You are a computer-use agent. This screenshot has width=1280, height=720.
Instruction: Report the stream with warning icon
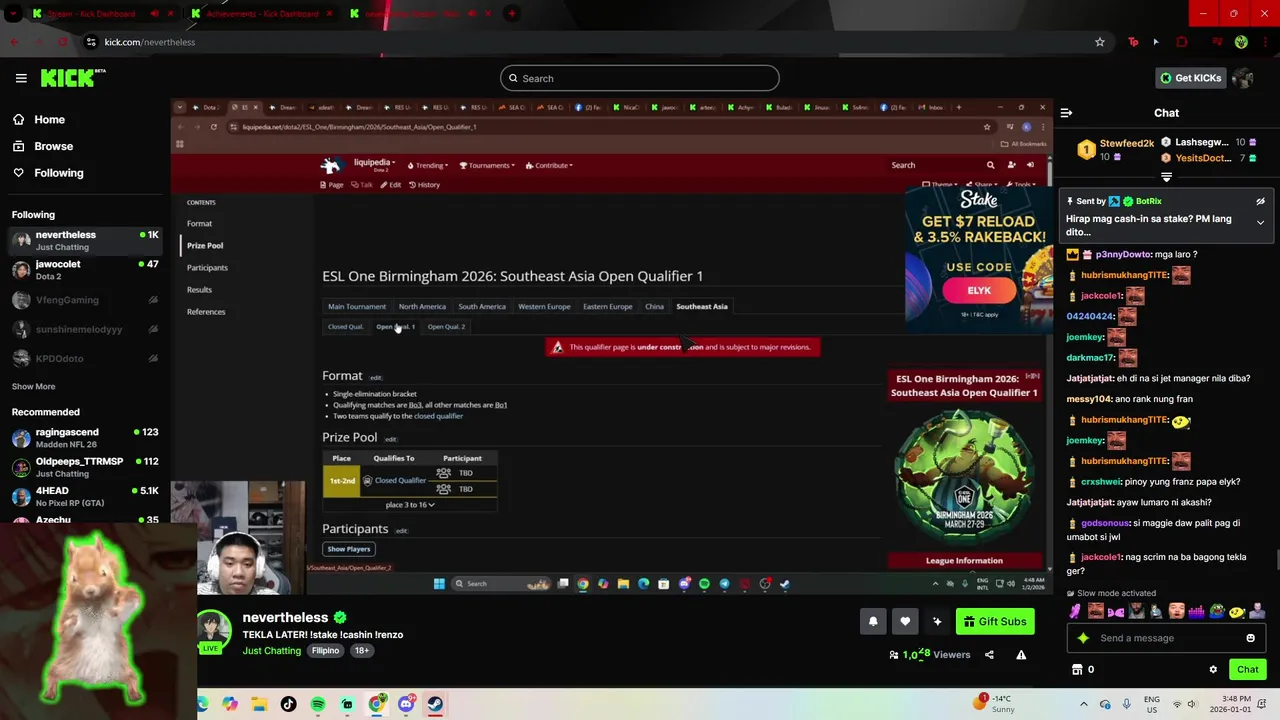pos(1021,655)
